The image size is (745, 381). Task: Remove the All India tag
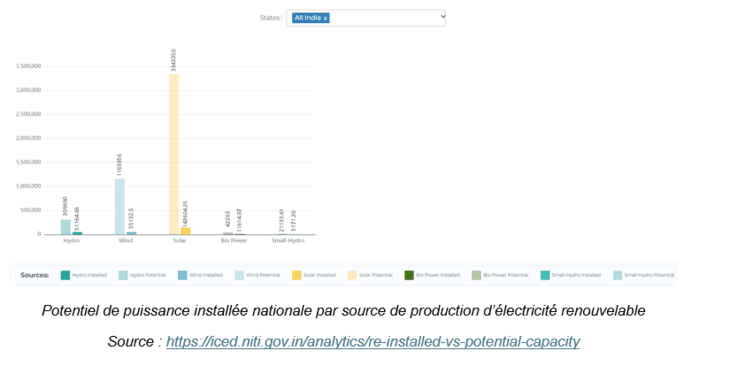pyautogui.click(x=325, y=18)
